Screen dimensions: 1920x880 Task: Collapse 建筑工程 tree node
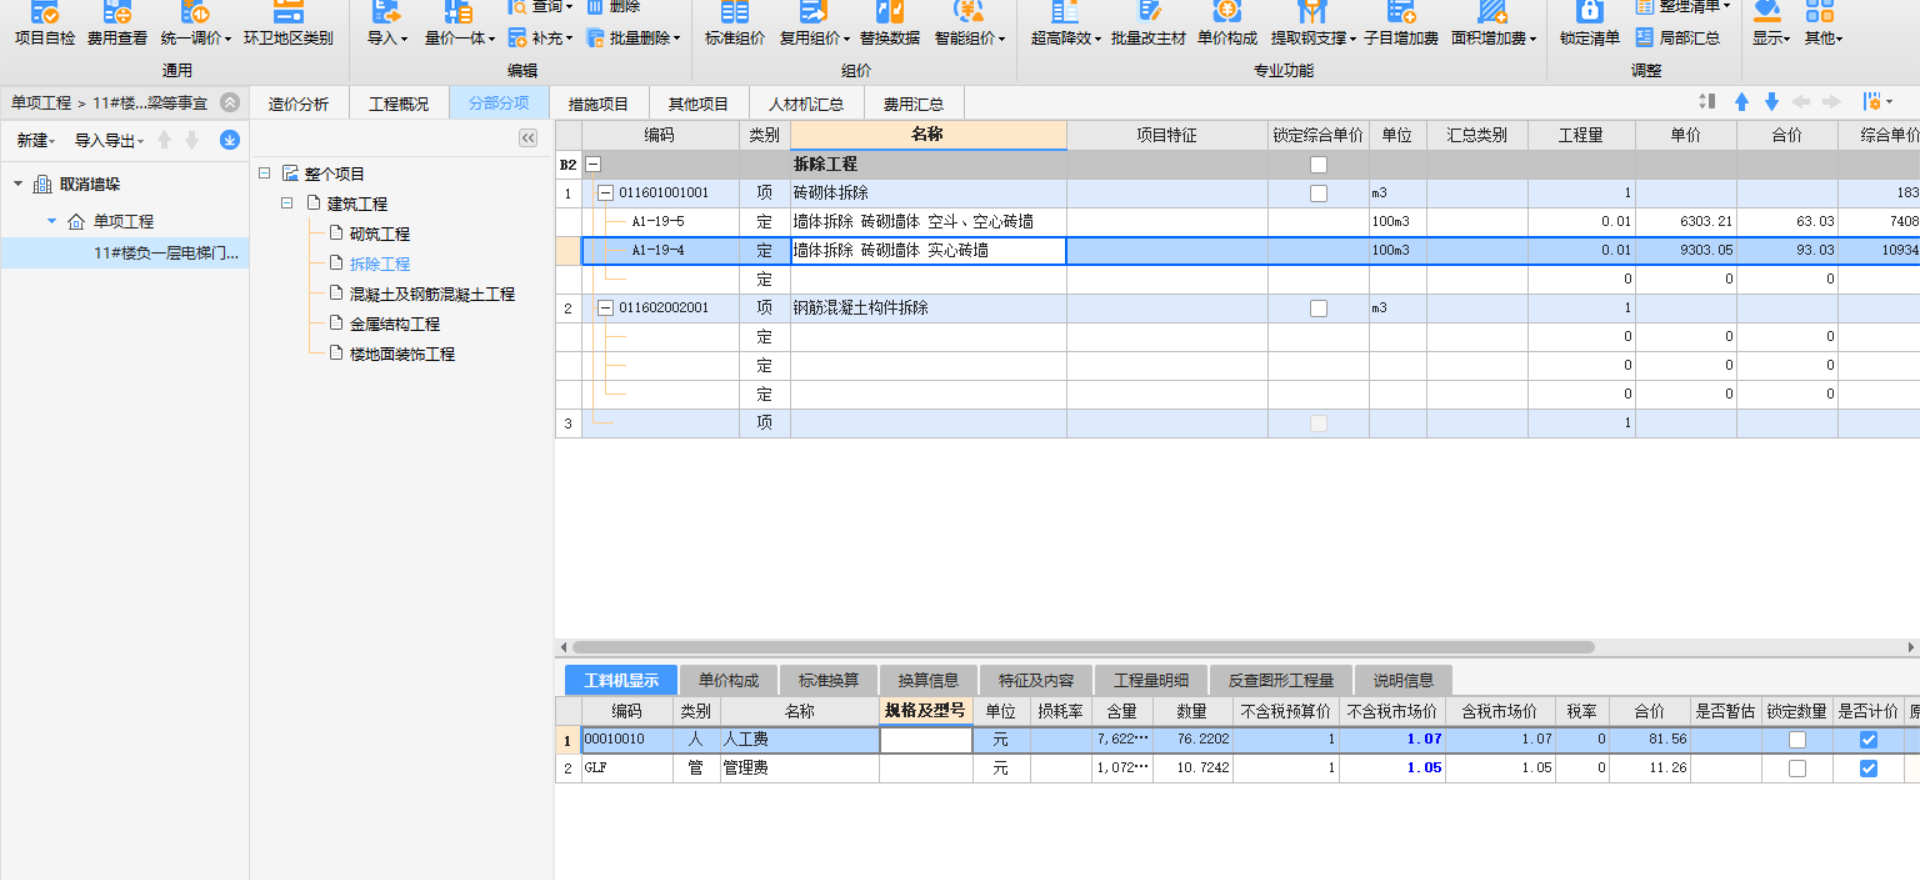pos(287,203)
